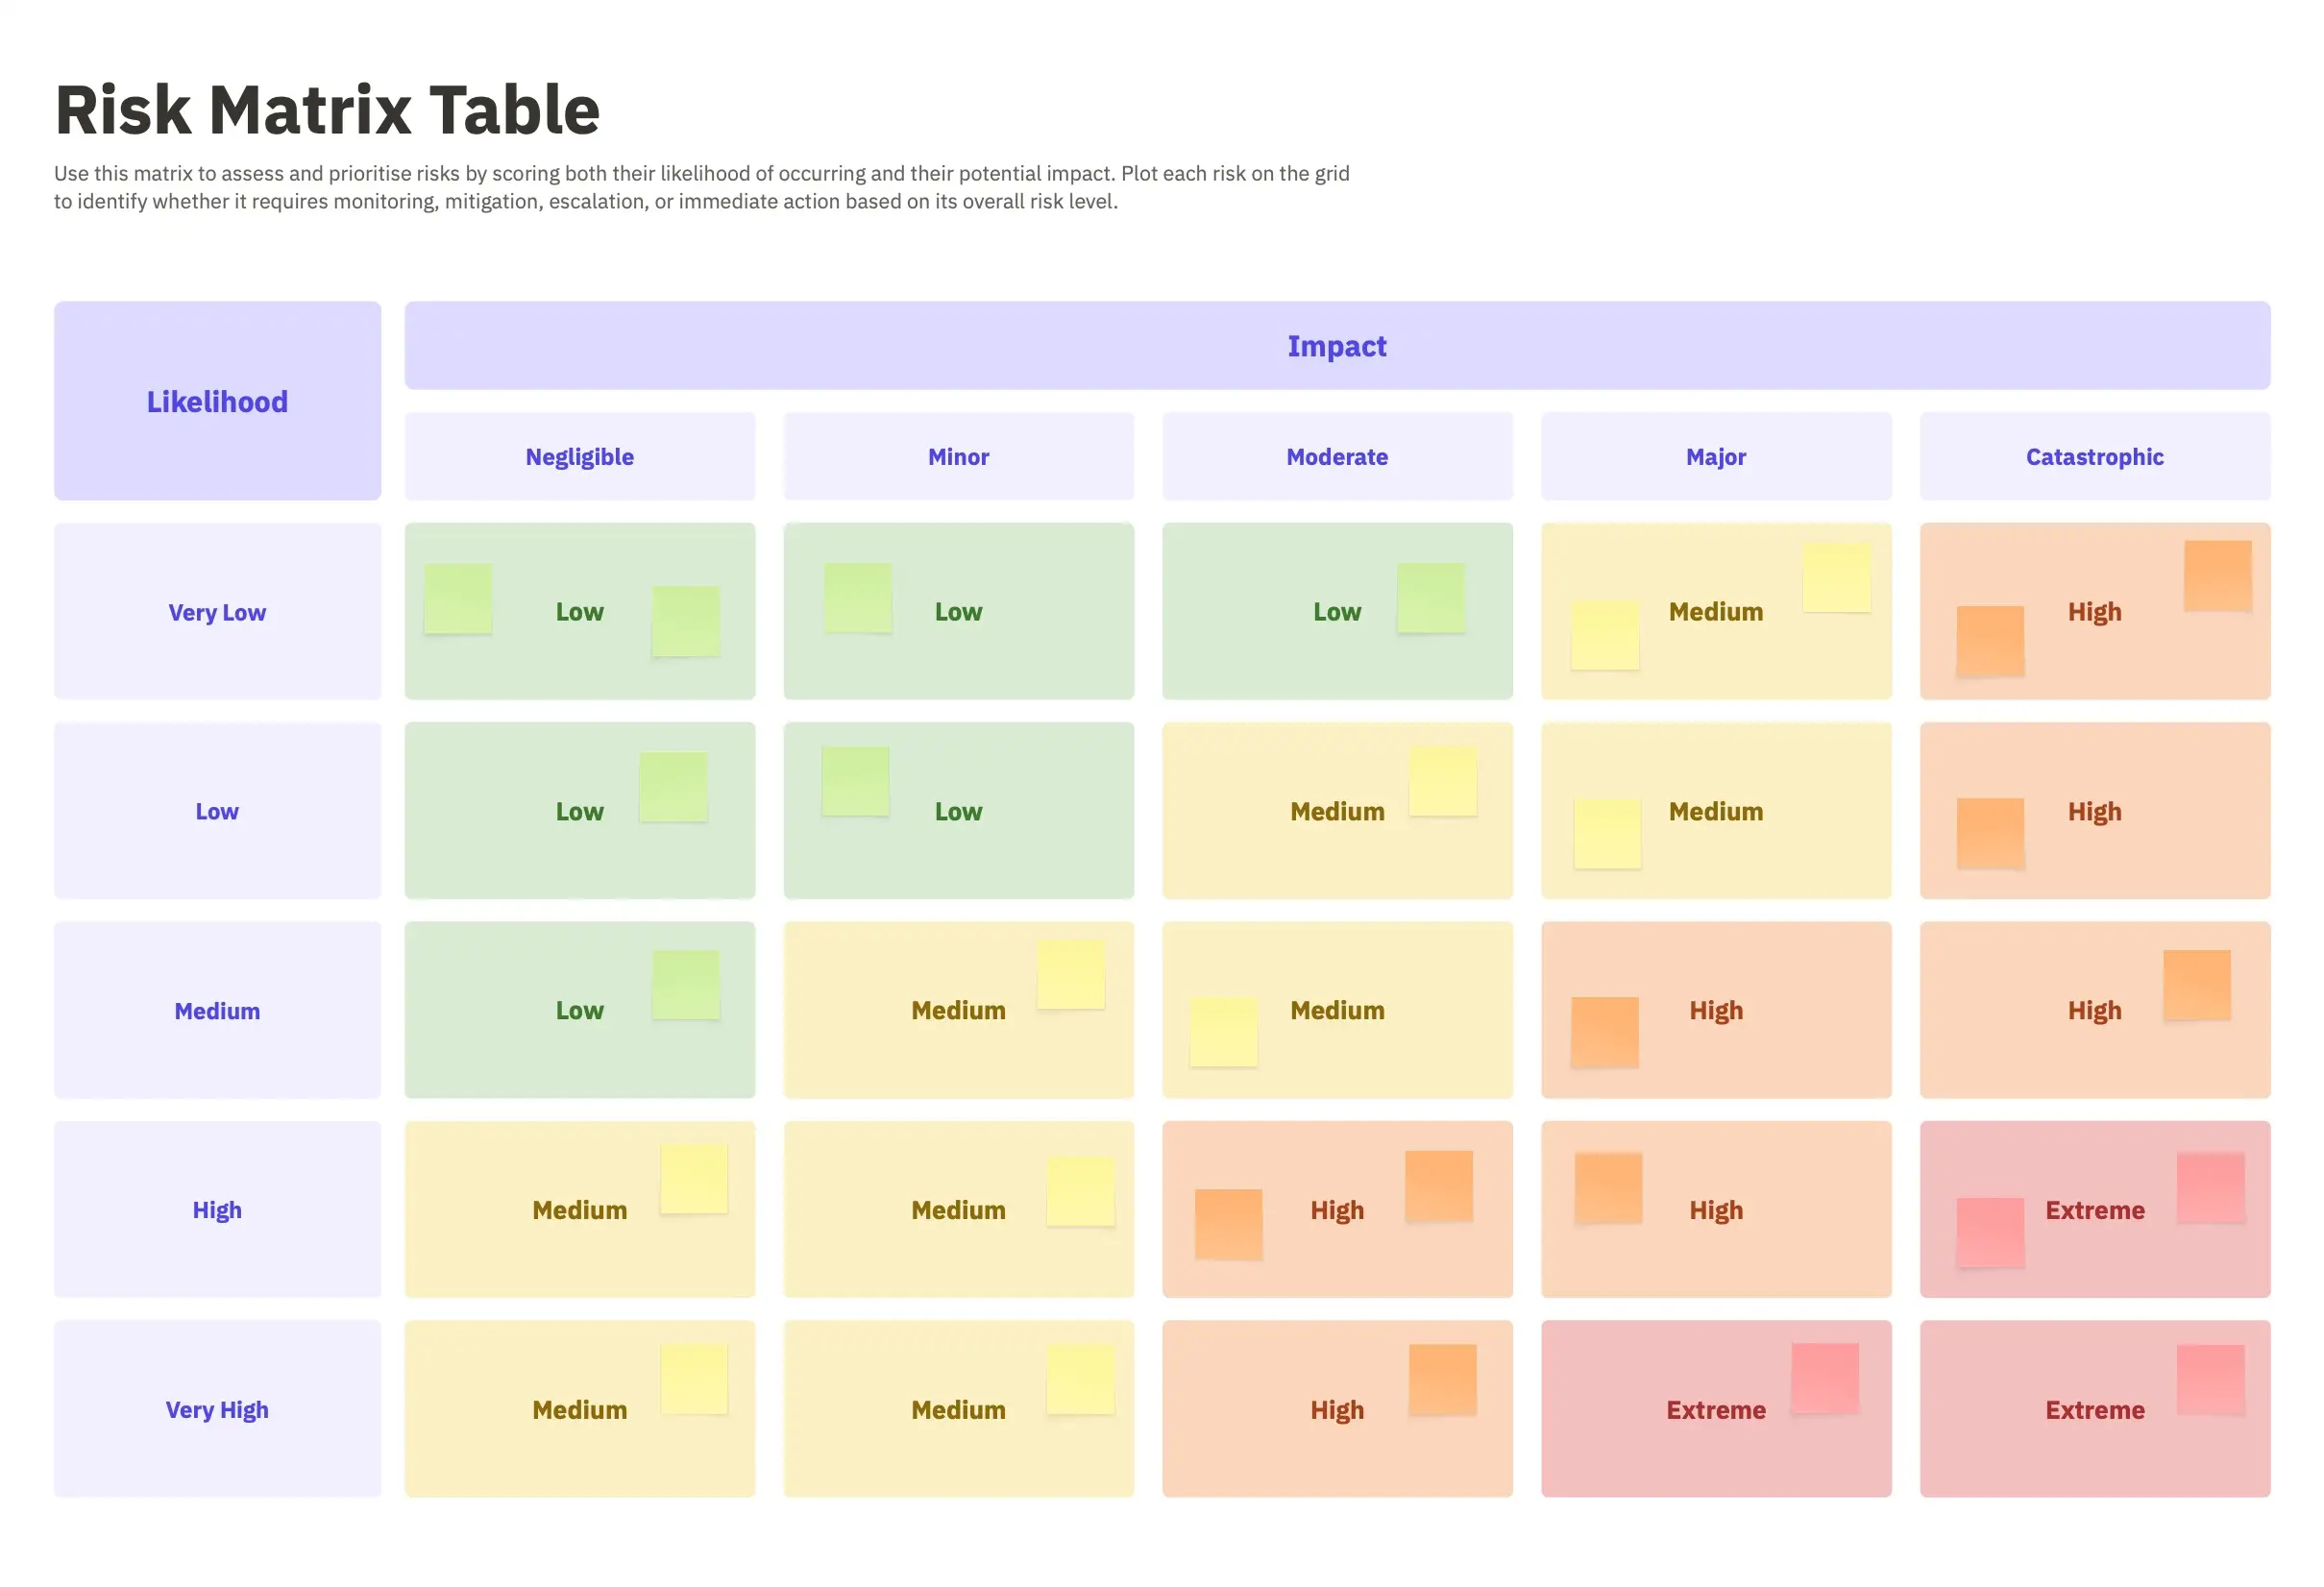The image size is (2324, 1587).
Task: Select the Very Low likelihood row label
Action: pyautogui.click(x=217, y=611)
